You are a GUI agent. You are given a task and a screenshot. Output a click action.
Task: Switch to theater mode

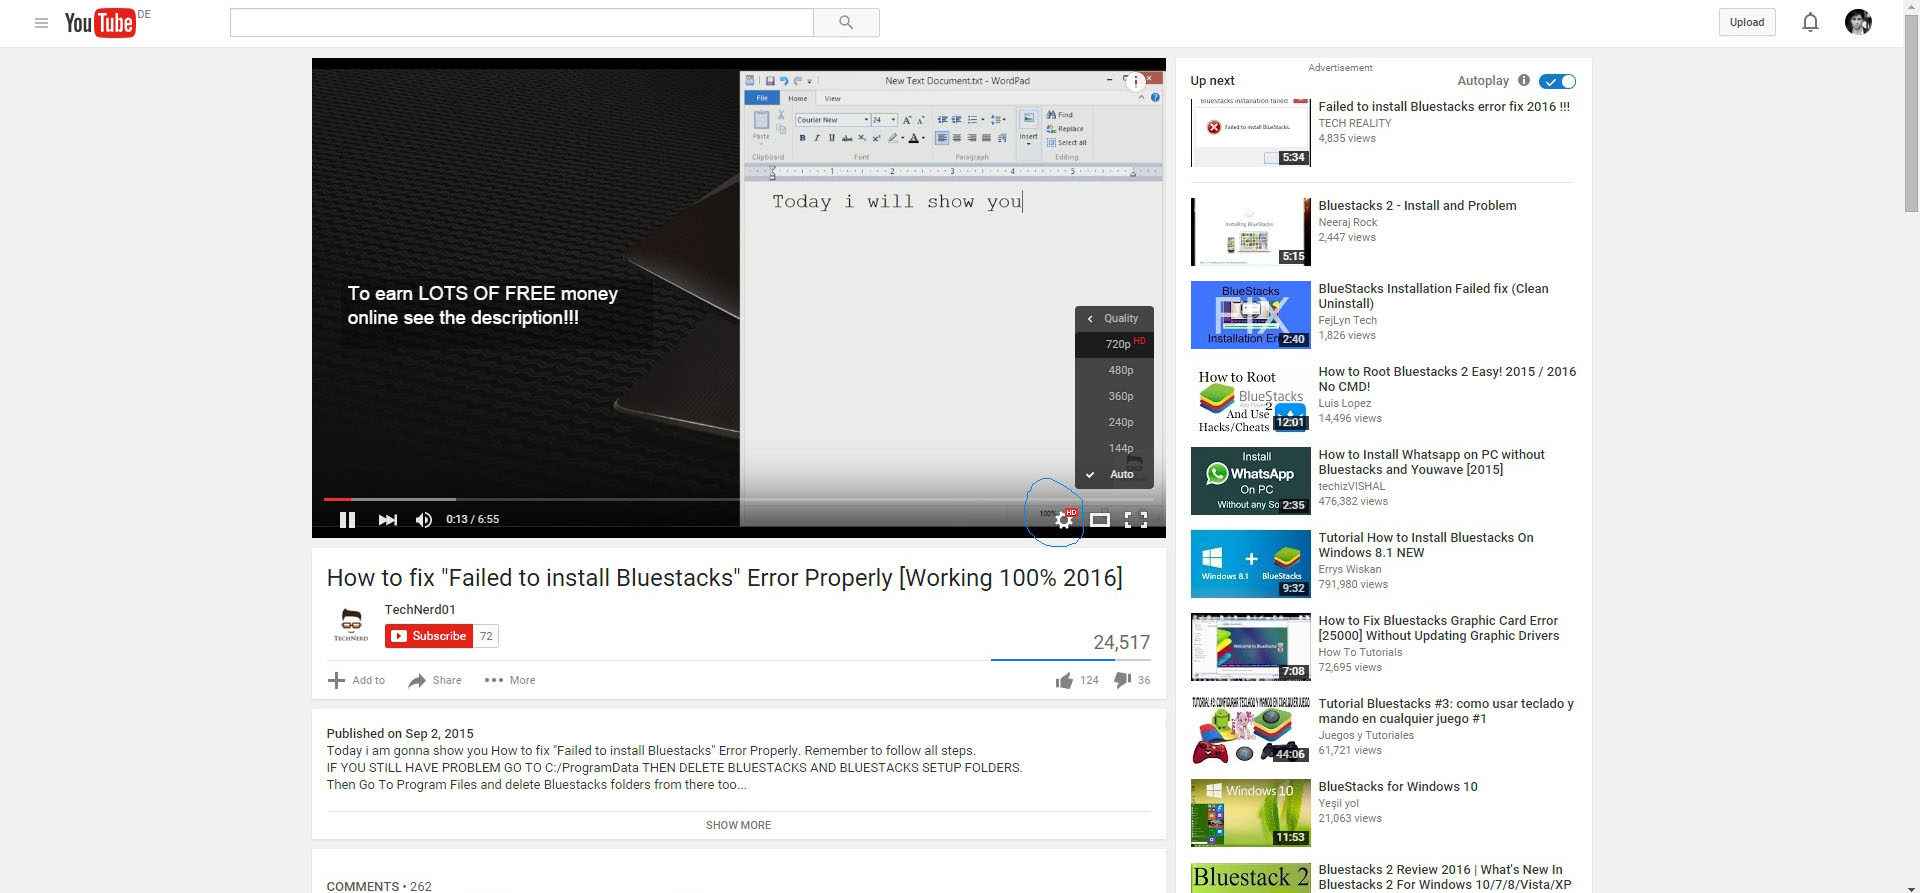click(1099, 519)
